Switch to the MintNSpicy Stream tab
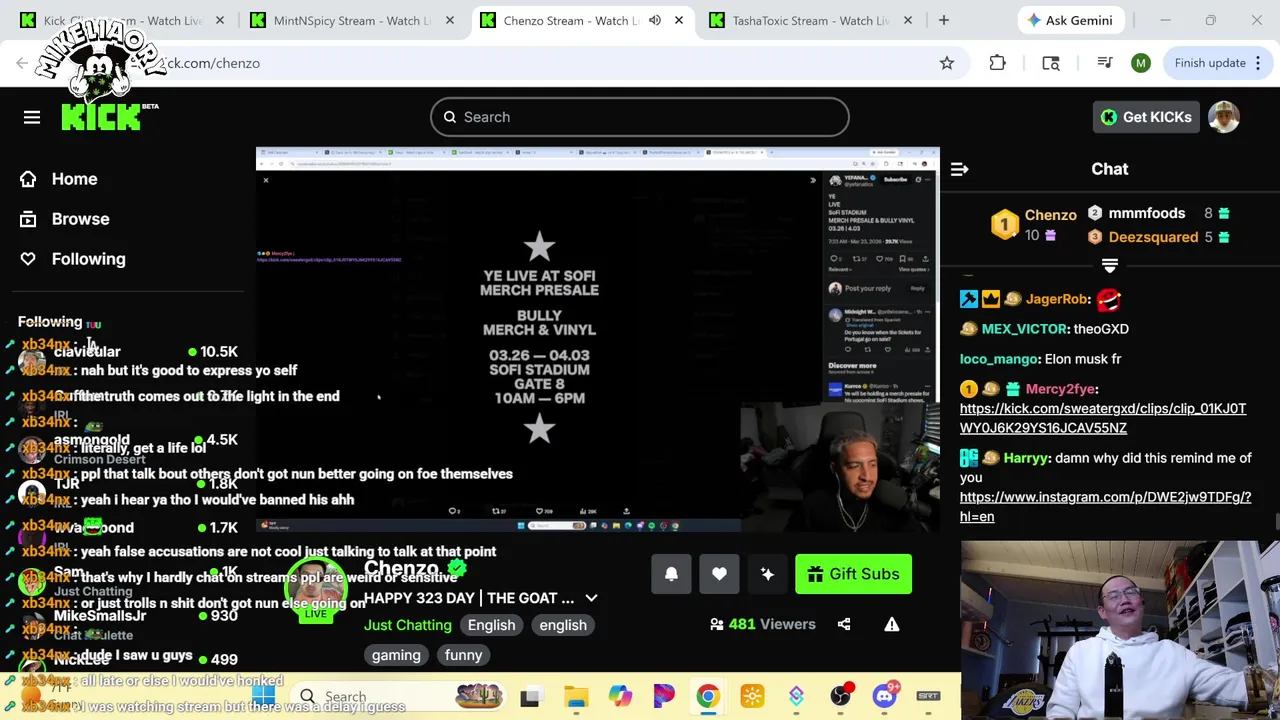 click(x=350, y=20)
